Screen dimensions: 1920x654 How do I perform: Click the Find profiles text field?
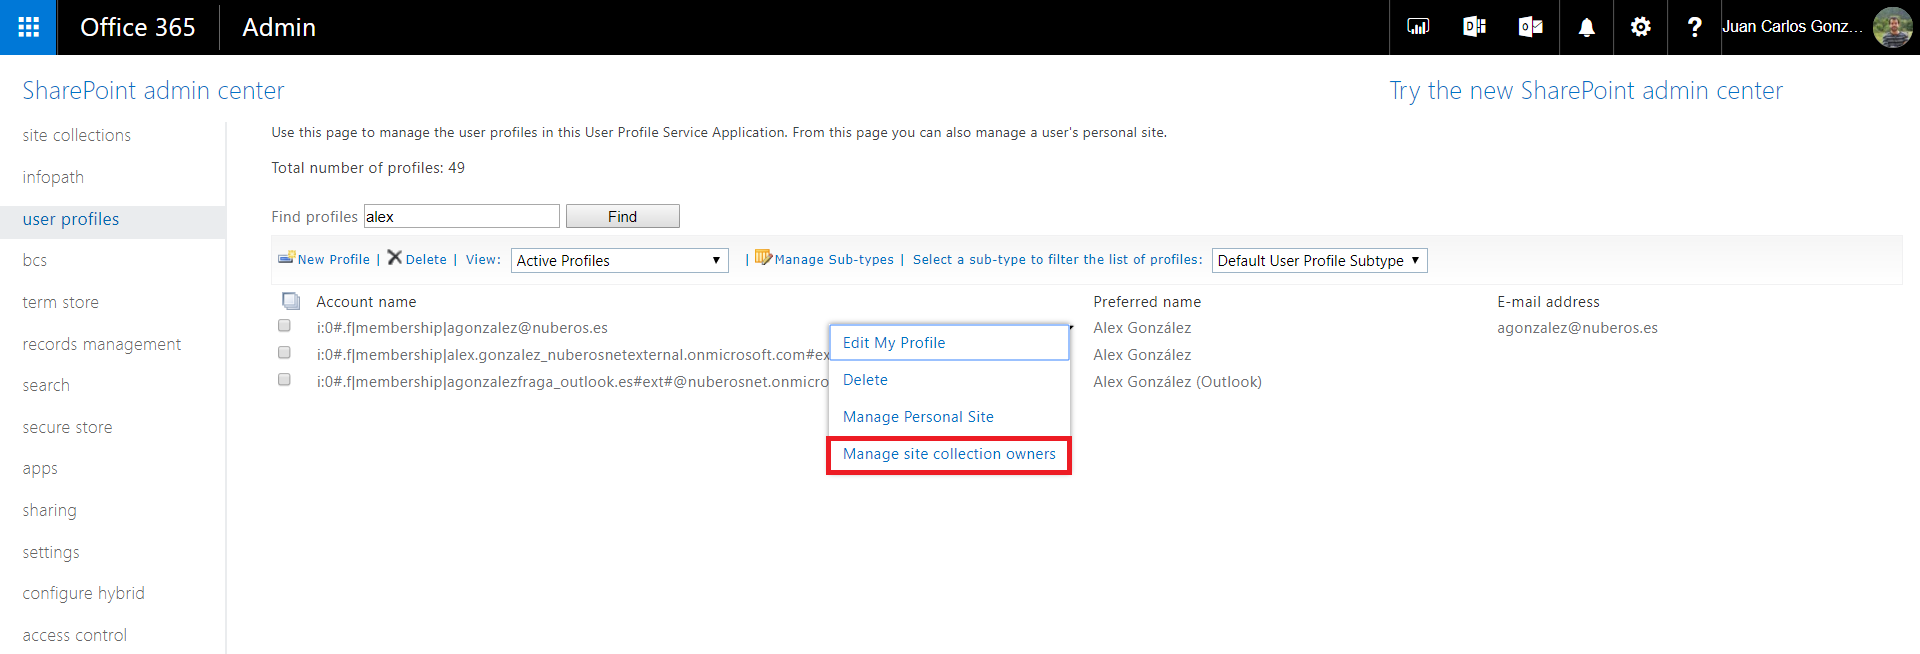461,217
